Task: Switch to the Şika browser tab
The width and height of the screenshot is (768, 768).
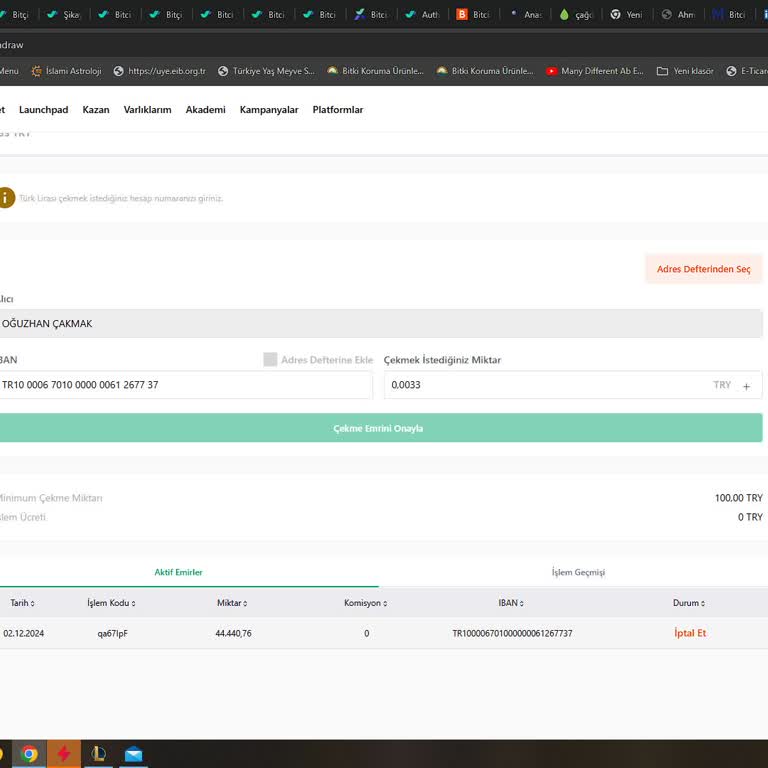Action: [x=64, y=15]
